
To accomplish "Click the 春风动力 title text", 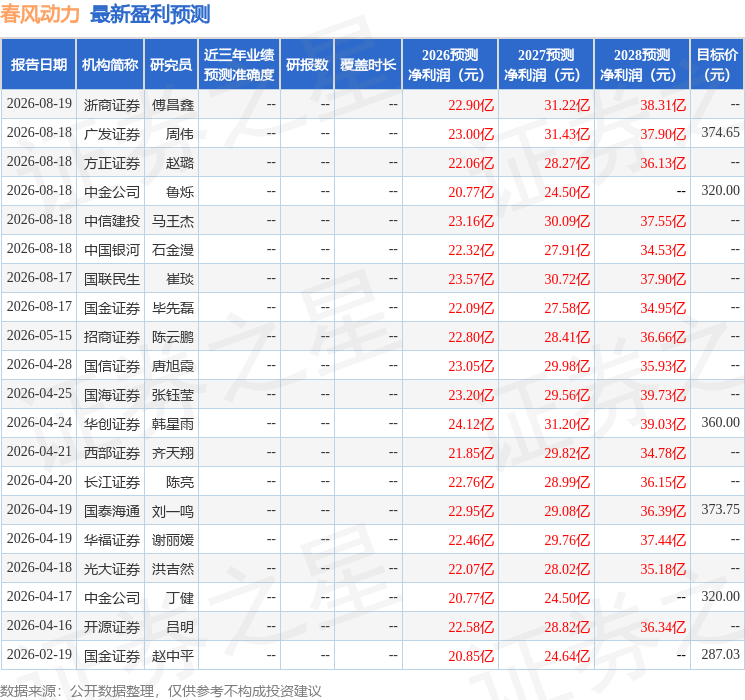I will coord(40,14).
